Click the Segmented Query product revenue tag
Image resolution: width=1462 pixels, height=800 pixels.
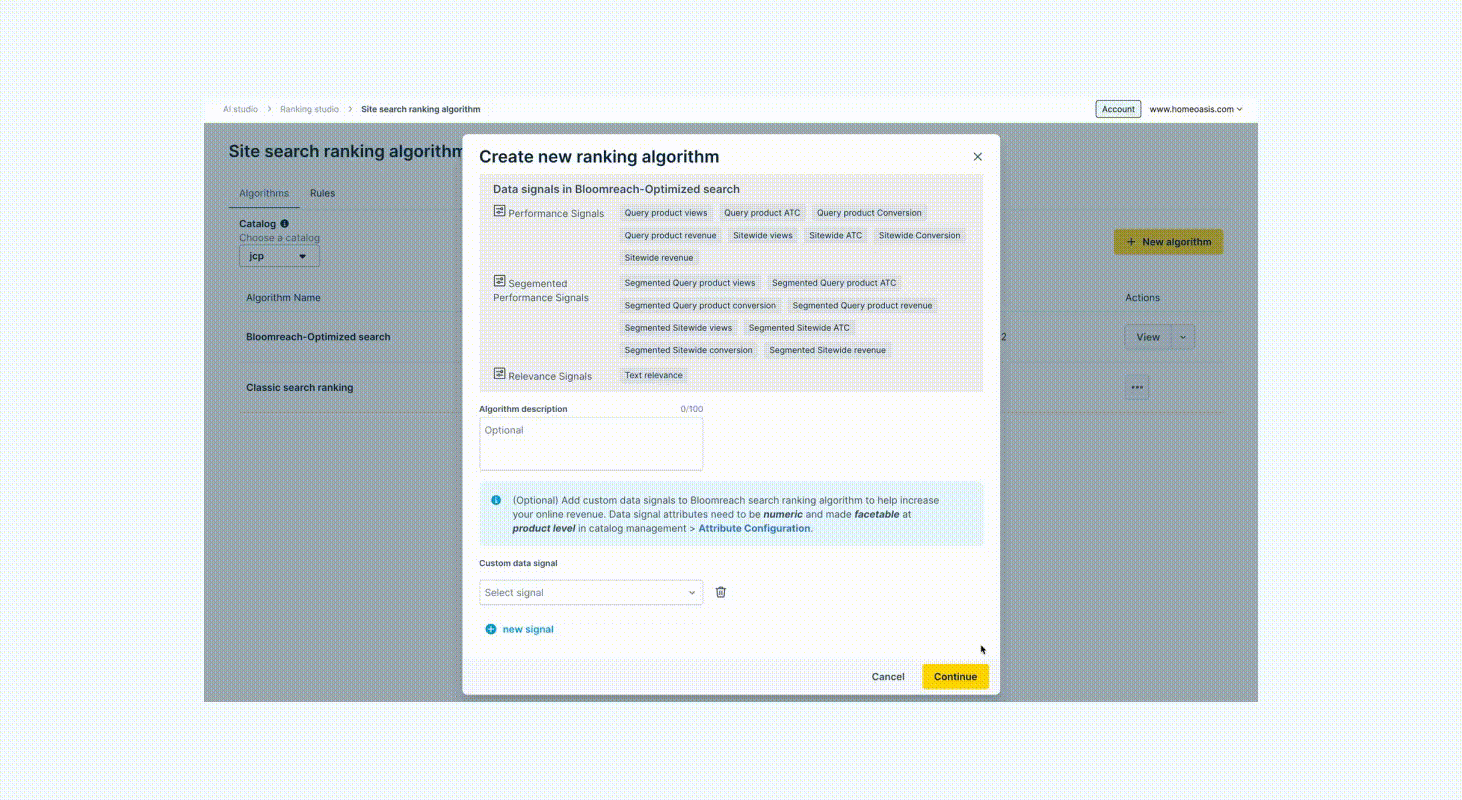[x=862, y=306]
